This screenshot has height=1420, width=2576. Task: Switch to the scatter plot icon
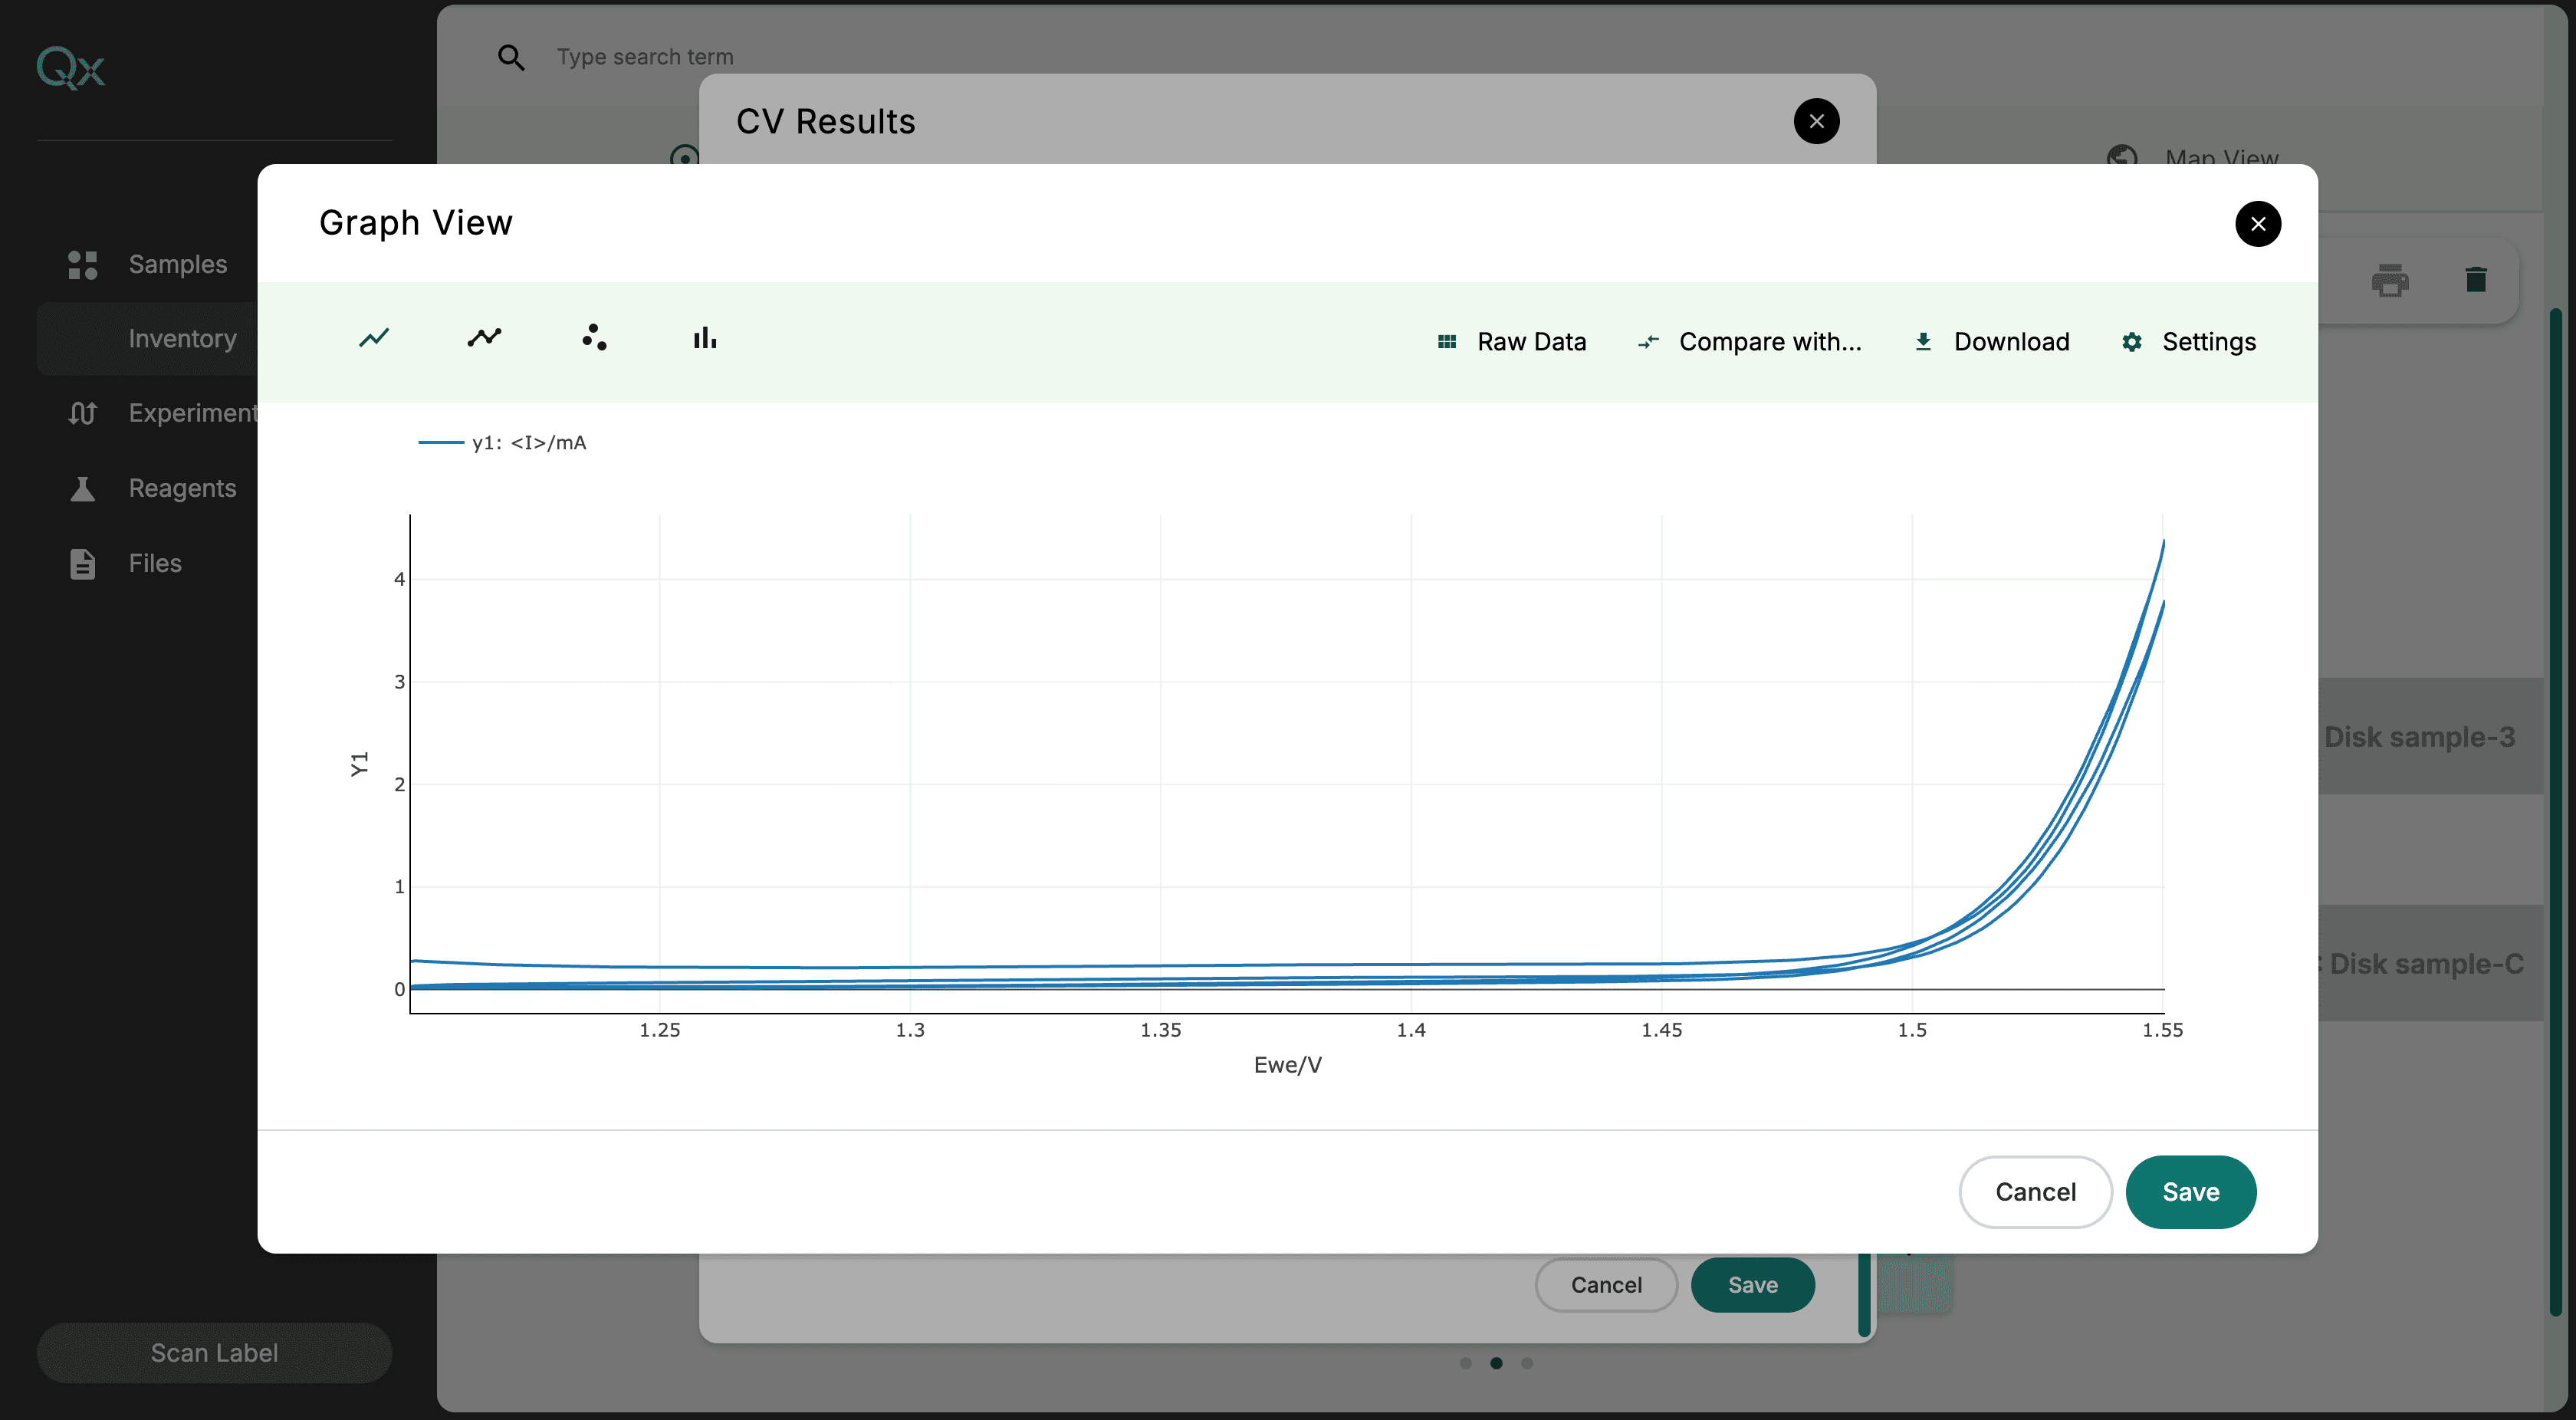[594, 338]
